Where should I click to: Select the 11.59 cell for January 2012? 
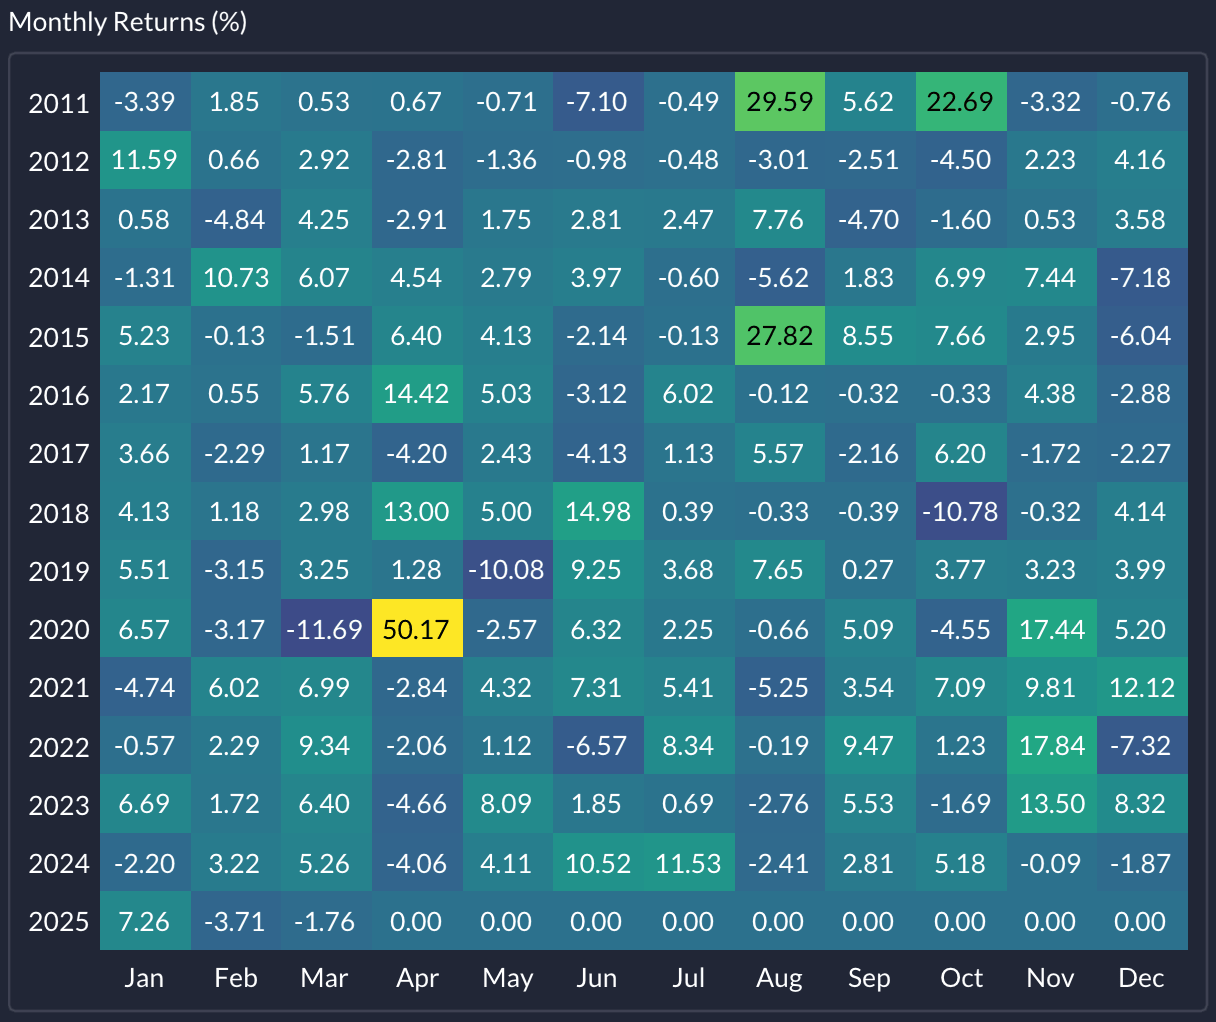tap(145, 160)
